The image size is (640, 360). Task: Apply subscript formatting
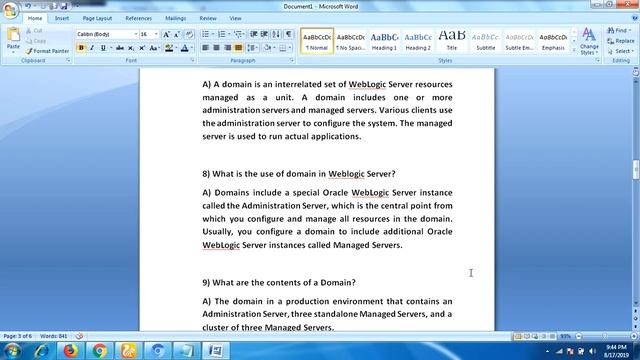tap(131, 48)
